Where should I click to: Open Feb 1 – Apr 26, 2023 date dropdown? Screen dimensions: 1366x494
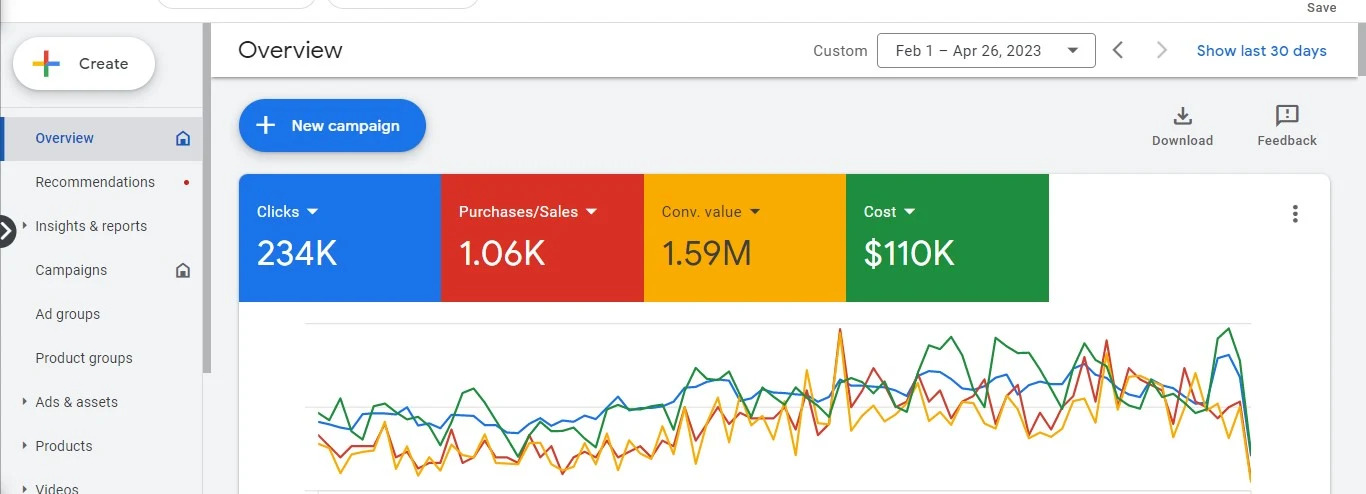(x=986, y=50)
